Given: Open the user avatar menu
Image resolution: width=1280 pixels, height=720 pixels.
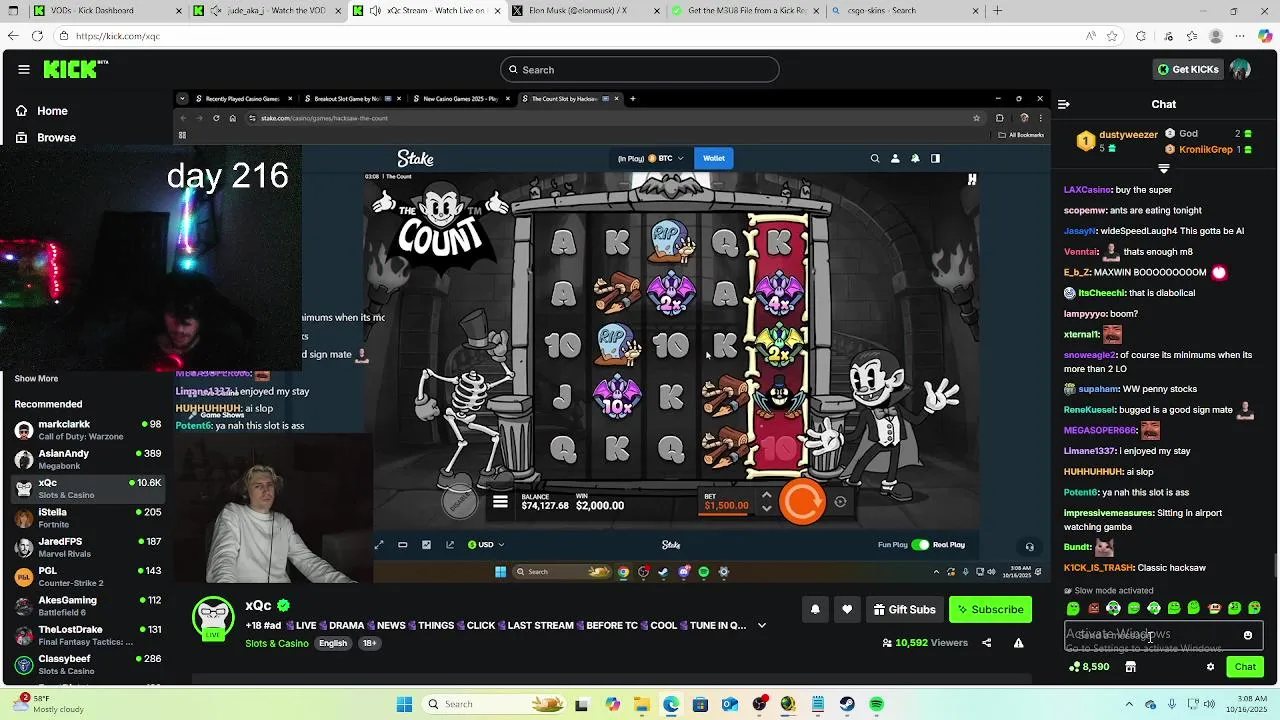Looking at the screenshot, I should tap(1240, 69).
